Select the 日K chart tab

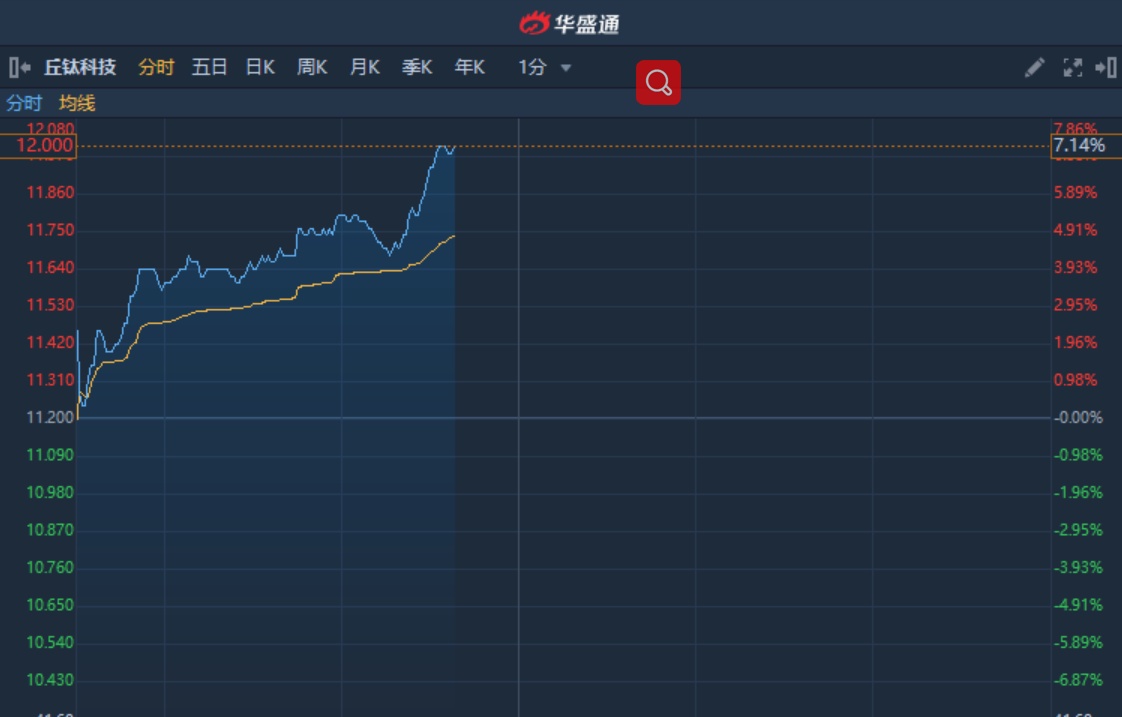pos(260,68)
